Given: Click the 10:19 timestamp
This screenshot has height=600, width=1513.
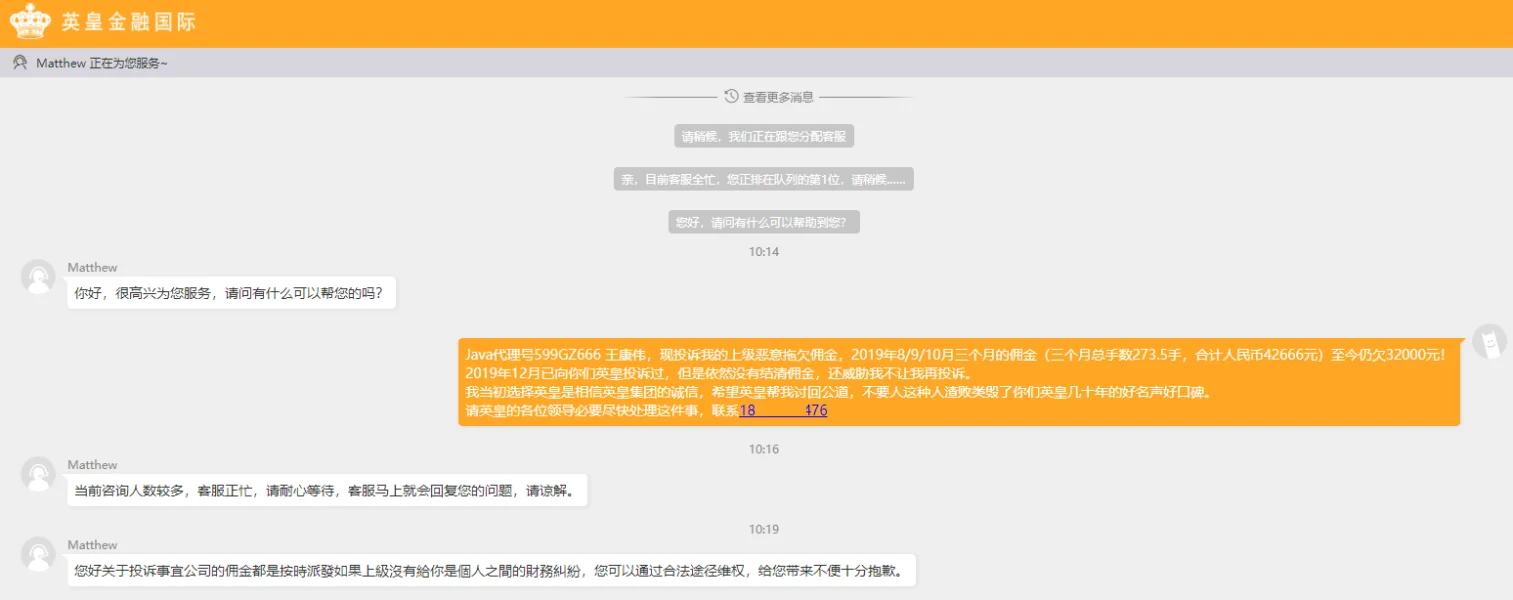Looking at the screenshot, I should [x=764, y=529].
